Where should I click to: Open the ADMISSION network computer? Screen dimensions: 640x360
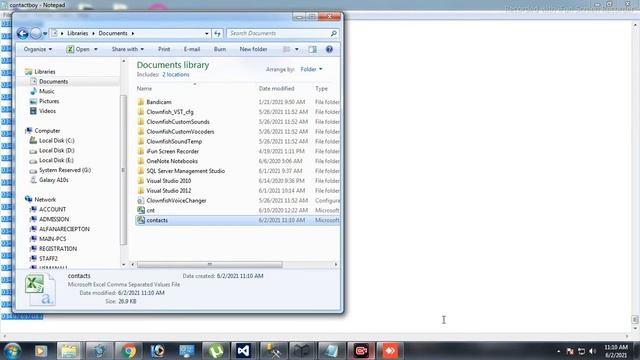(54, 219)
